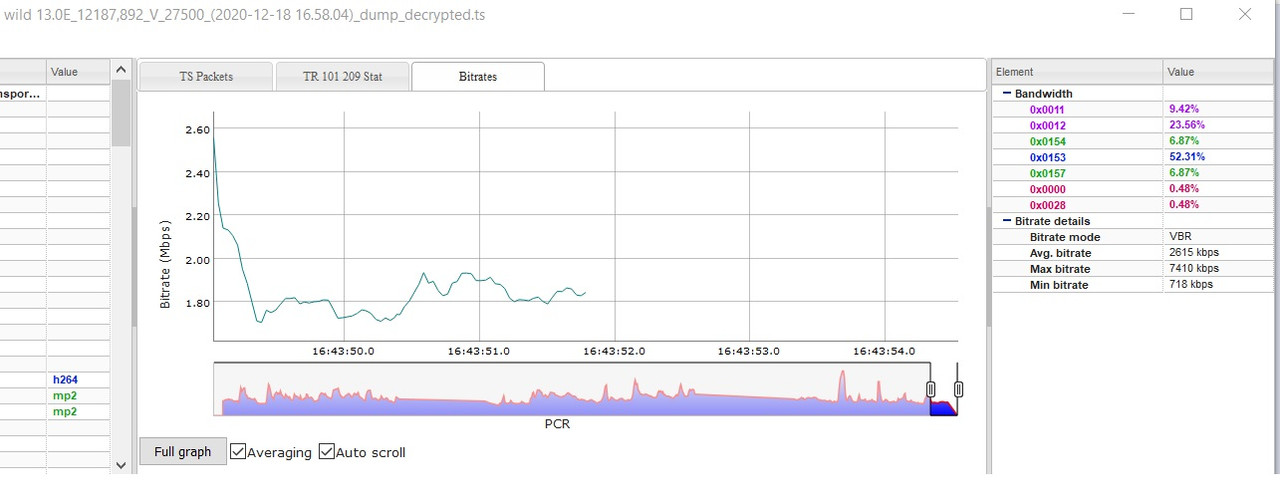The height and width of the screenshot is (493, 1280).
Task: Switch to the TS Packets tab
Action: pyautogui.click(x=205, y=76)
